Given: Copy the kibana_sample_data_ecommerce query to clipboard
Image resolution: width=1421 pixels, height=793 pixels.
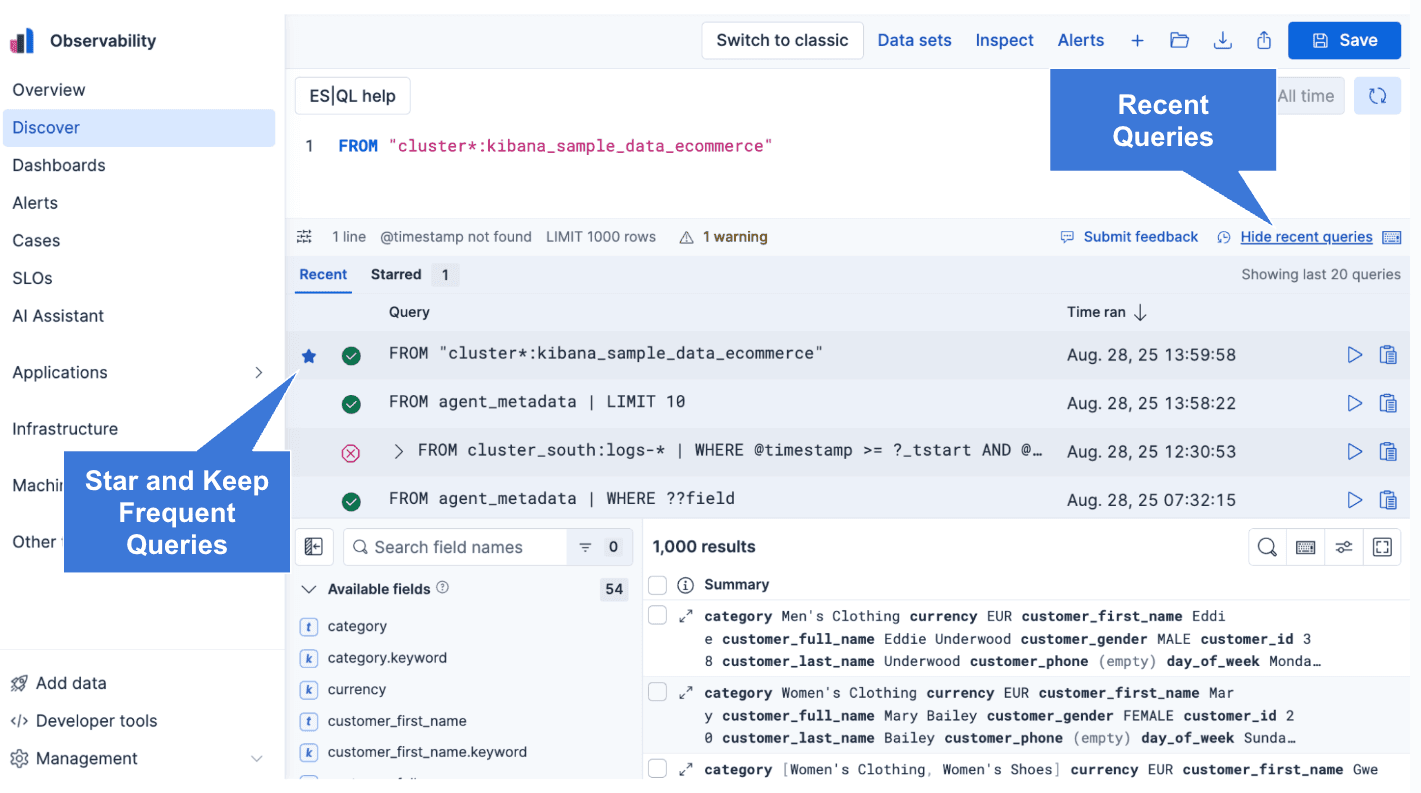Looking at the screenshot, I should pos(1388,354).
